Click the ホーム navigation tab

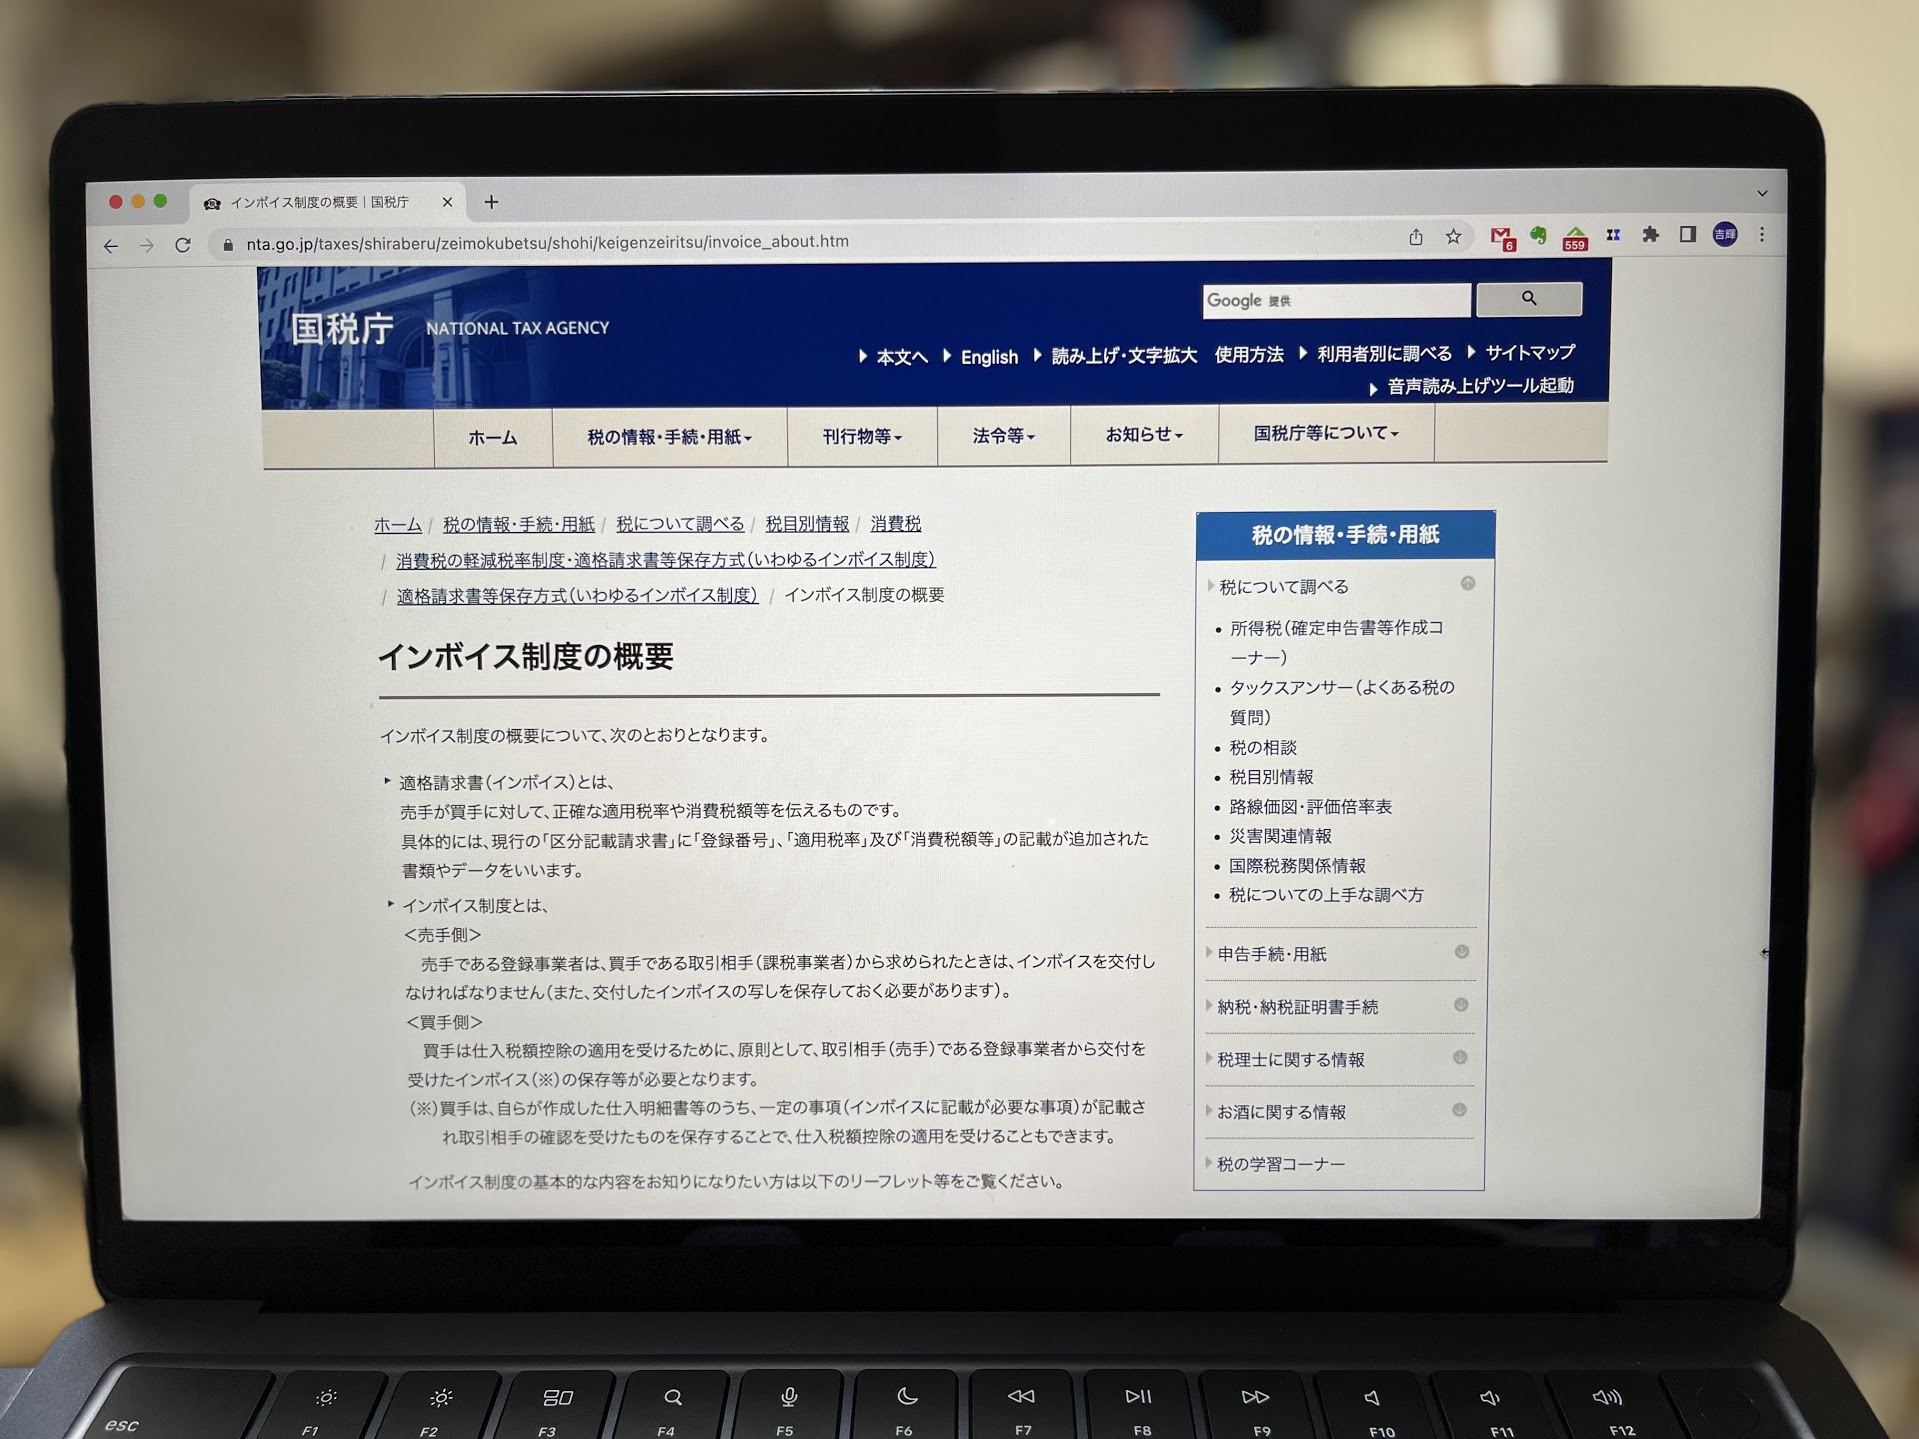(492, 438)
